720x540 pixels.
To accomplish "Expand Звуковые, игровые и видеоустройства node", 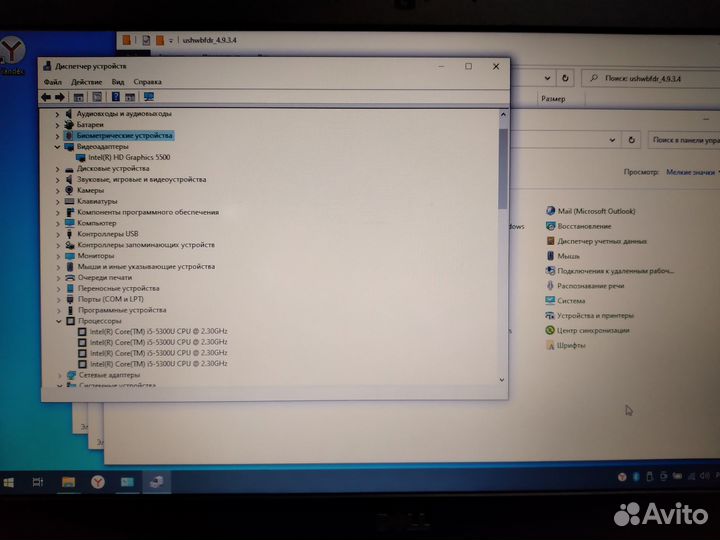I will click(57, 180).
